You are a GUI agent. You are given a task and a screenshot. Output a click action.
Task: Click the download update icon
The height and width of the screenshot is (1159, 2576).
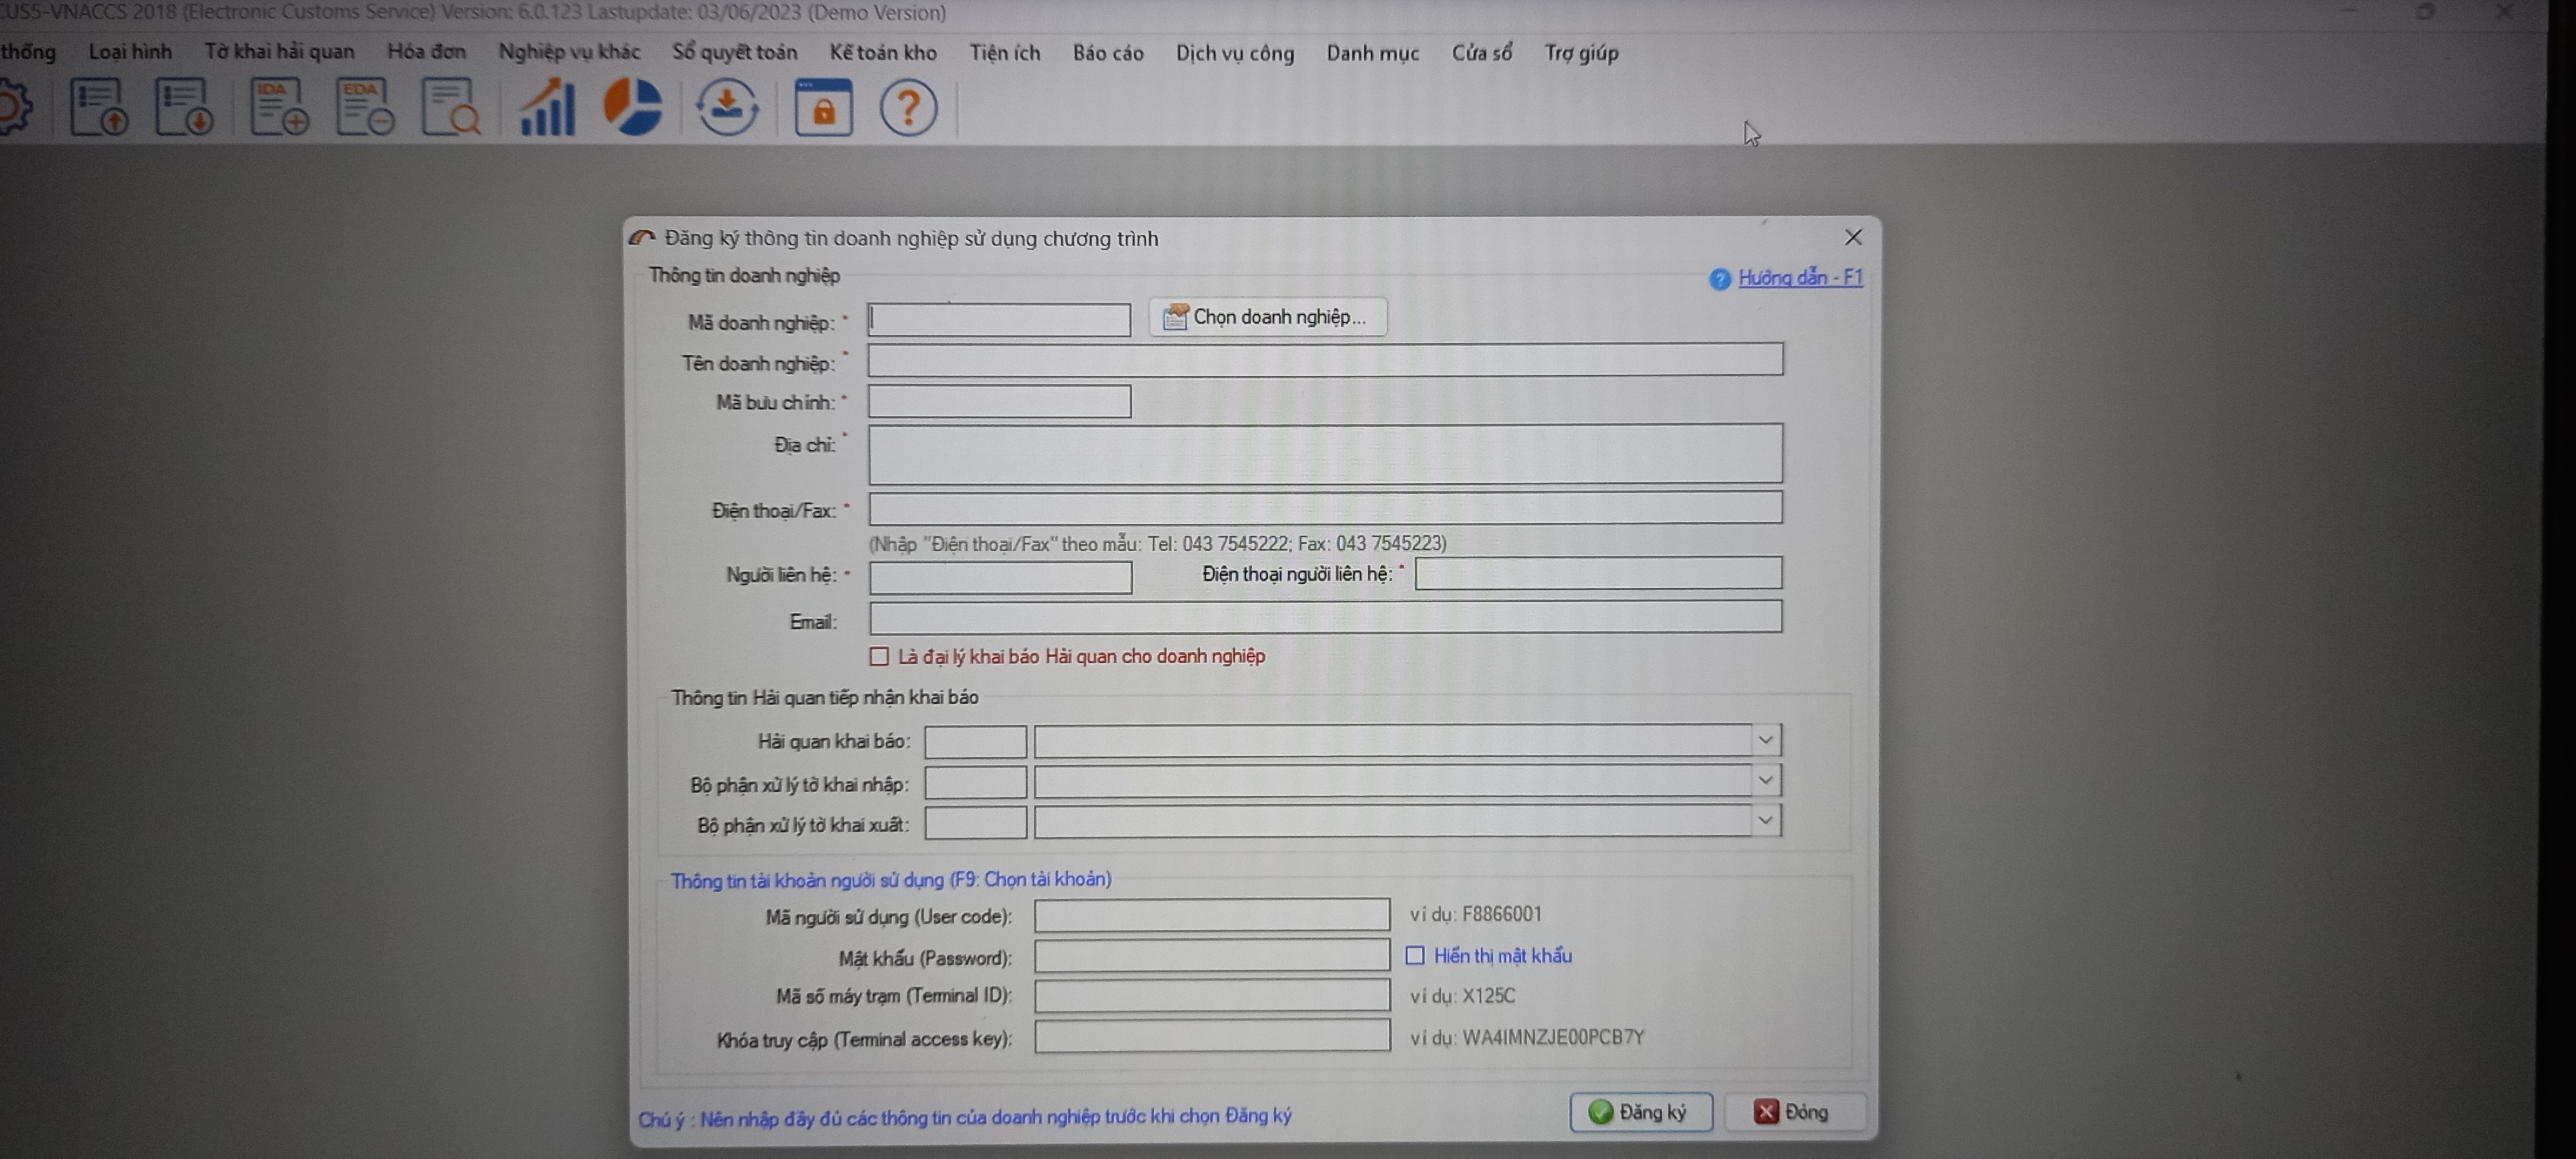[x=727, y=107]
